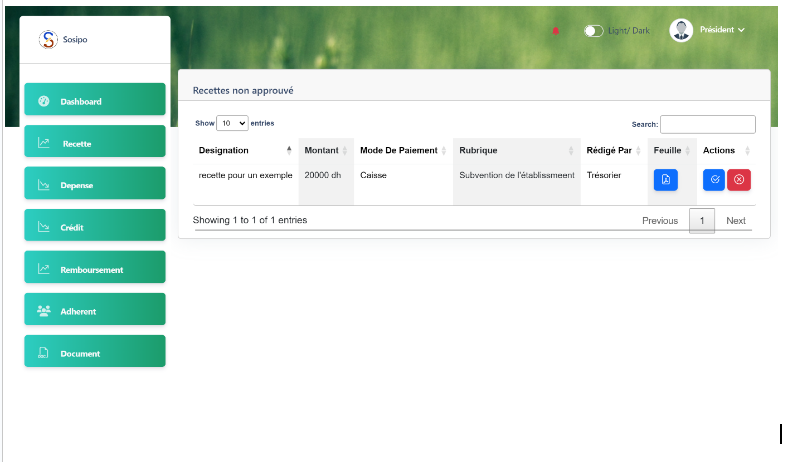The height and width of the screenshot is (462, 794).
Task: Open the Depense menu item
Action: (x=95, y=183)
